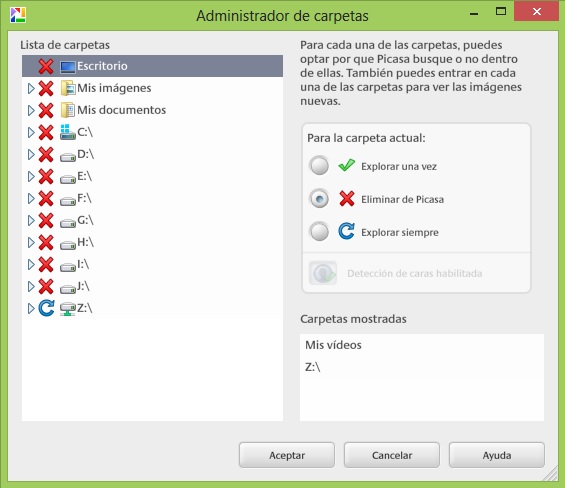Expand the Z:\ network drive node

pyautogui.click(x=31, y=309)
